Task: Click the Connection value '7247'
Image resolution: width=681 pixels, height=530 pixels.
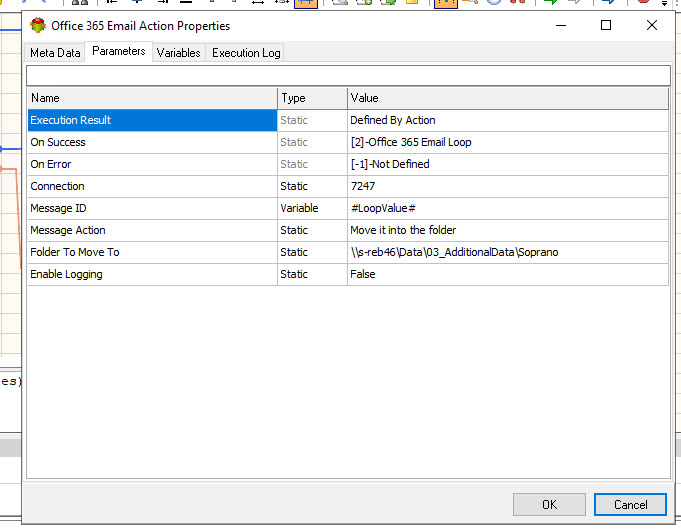Action: [508, 186]
